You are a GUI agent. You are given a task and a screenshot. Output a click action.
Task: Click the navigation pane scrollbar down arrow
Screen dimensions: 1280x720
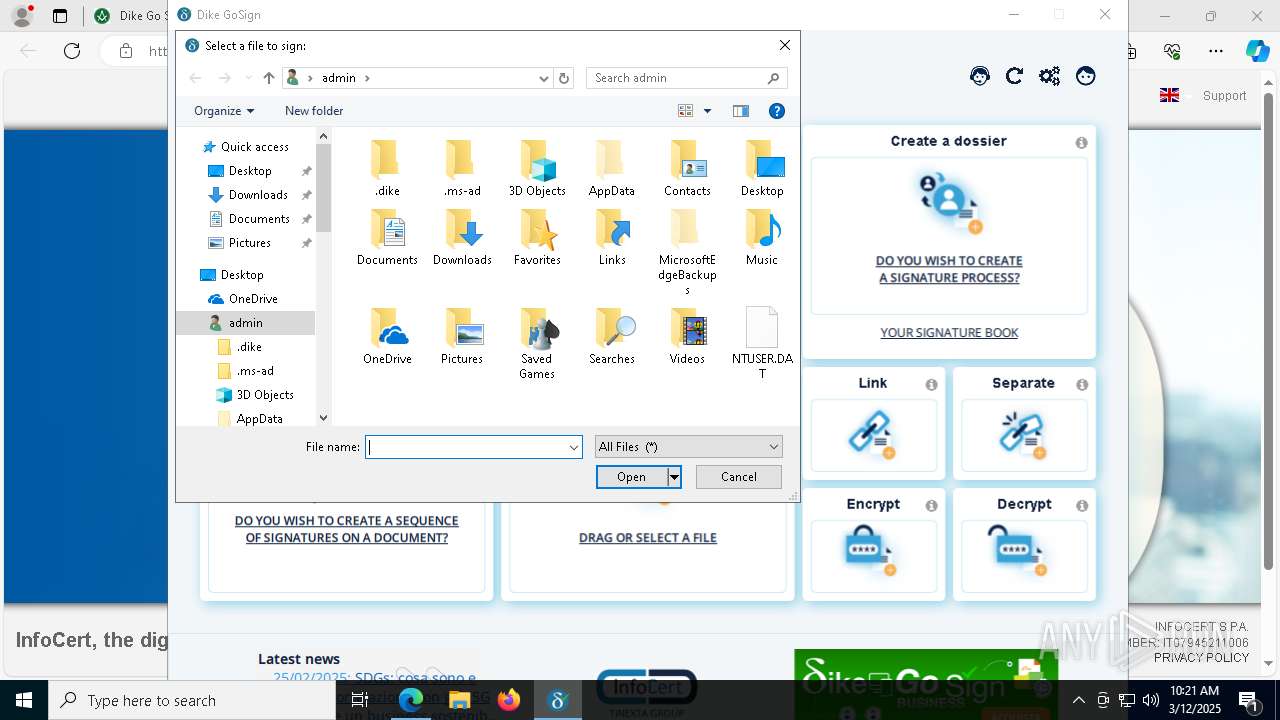point(323,418)
